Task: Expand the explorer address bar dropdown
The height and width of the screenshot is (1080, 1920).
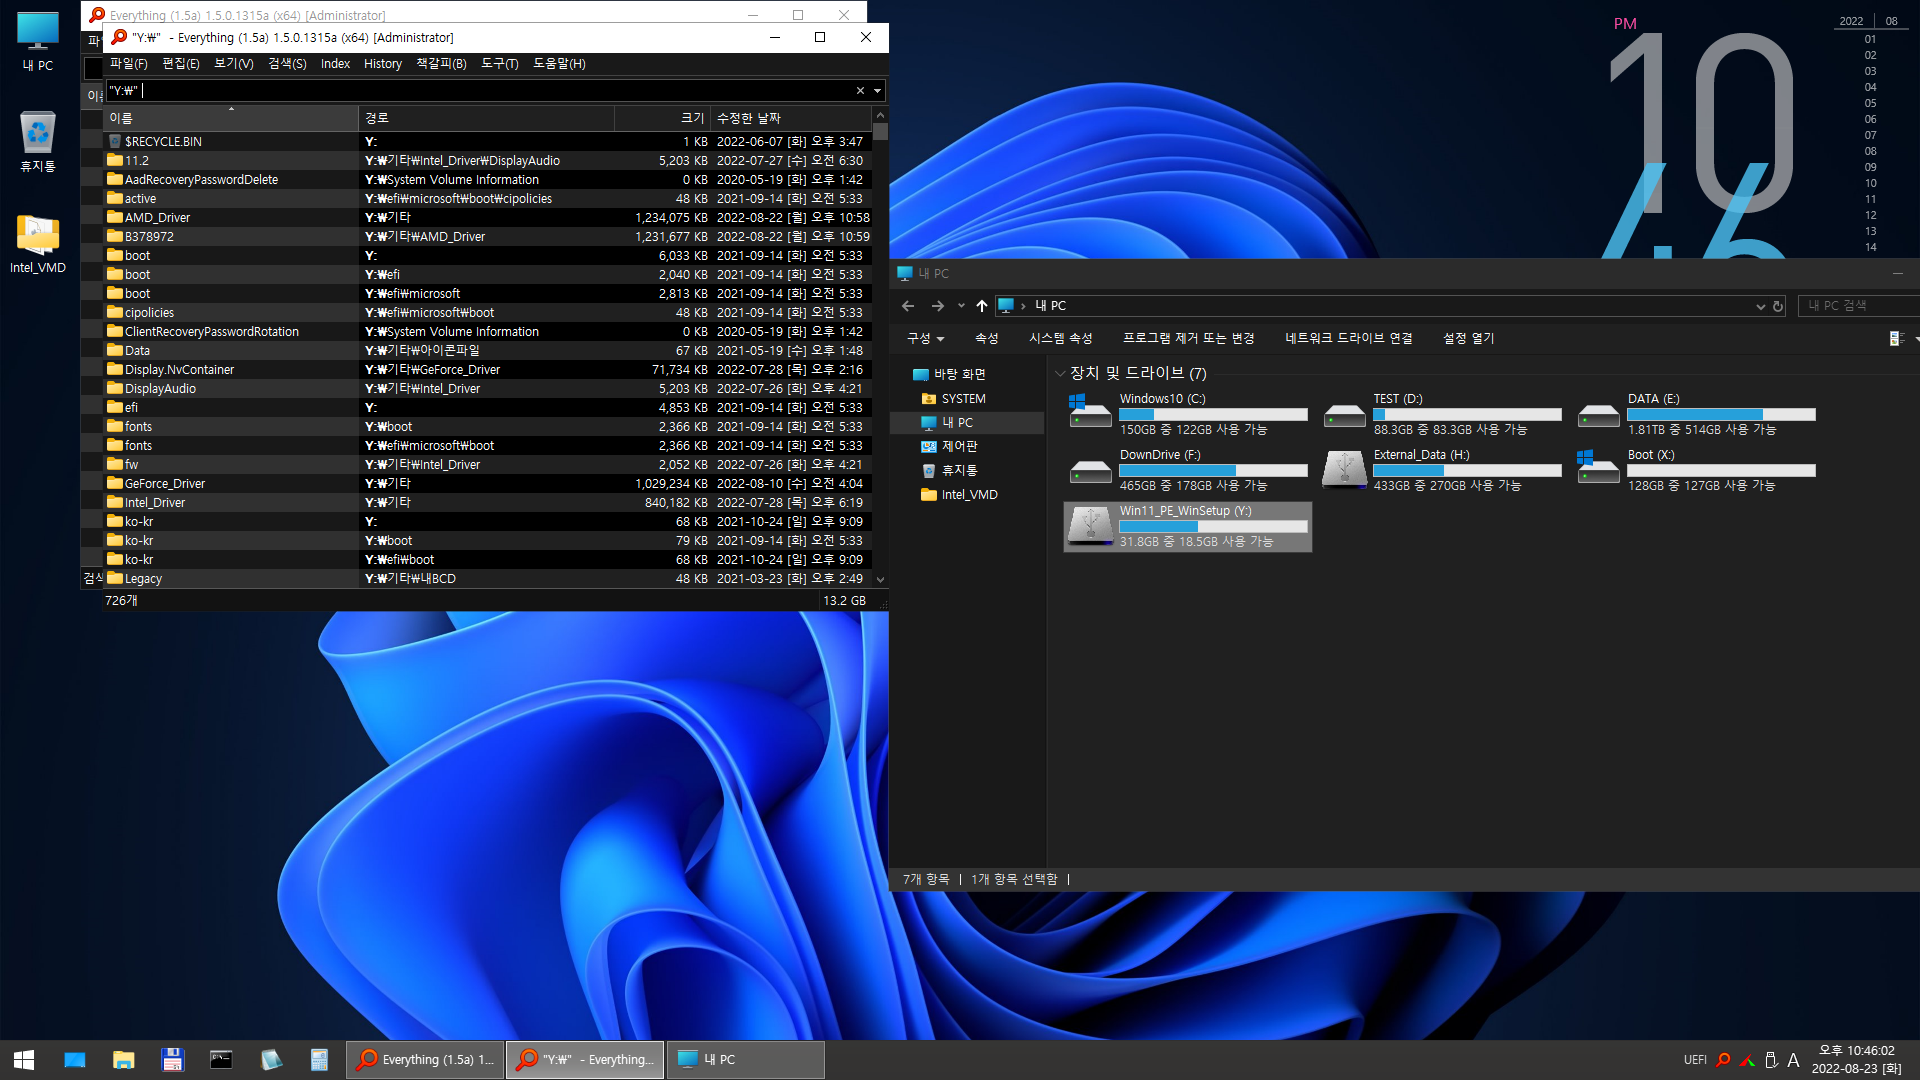Action: click(x=1760, y=307)
